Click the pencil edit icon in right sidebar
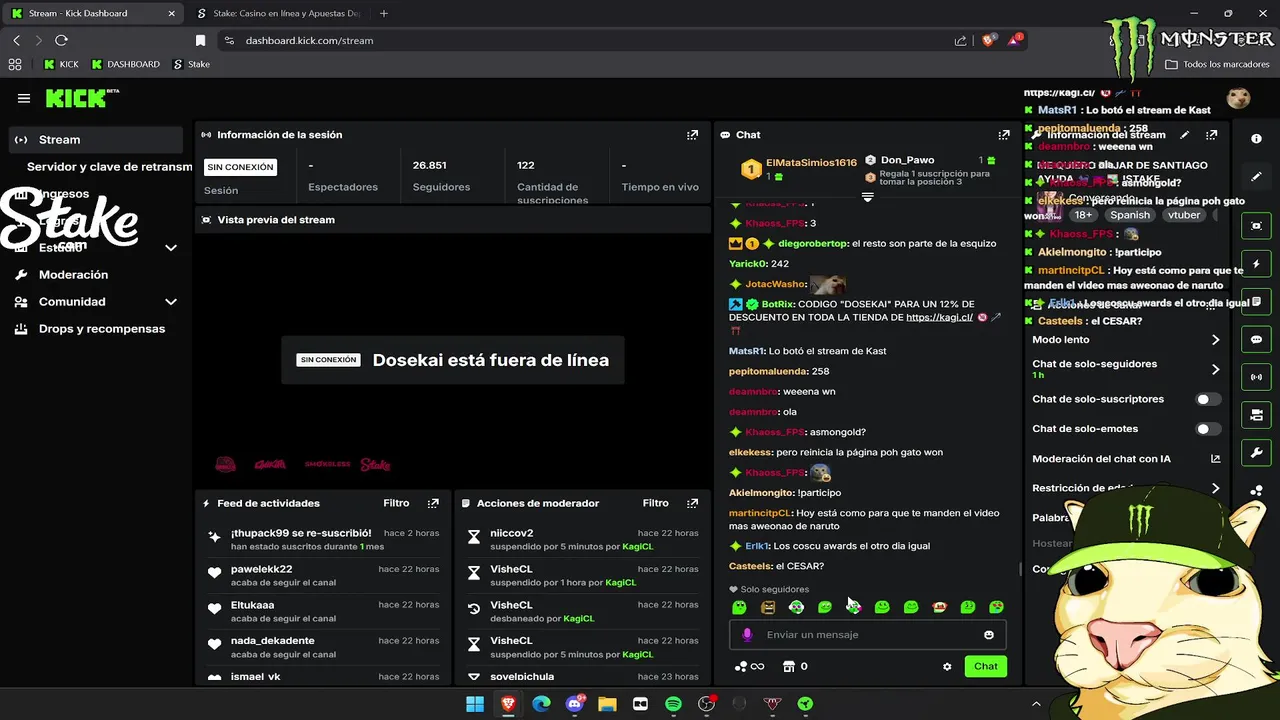Viewport: 1280px width, 720px height. point(1256,176)
